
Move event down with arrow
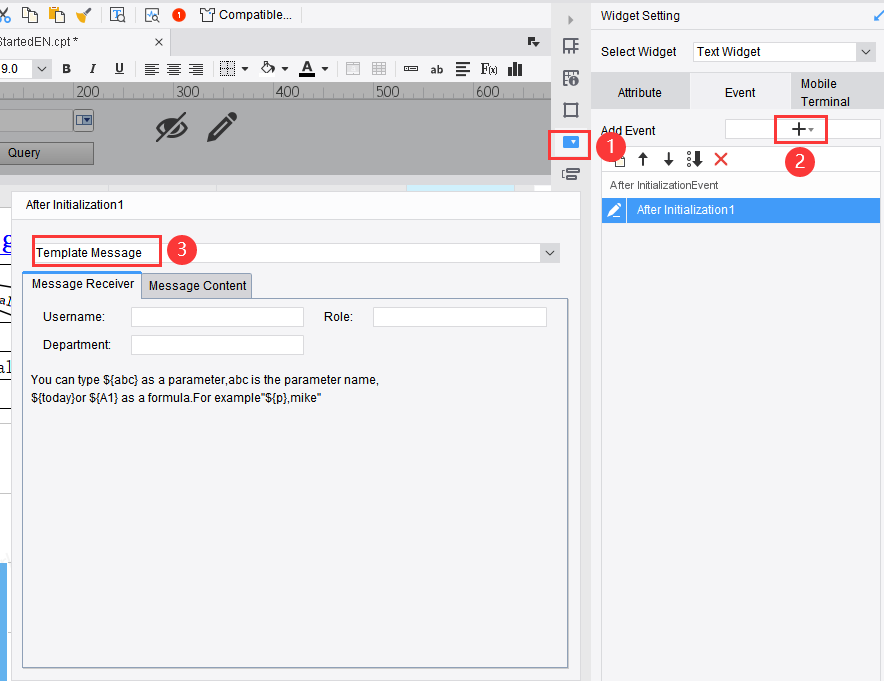[x=669, y=160]
